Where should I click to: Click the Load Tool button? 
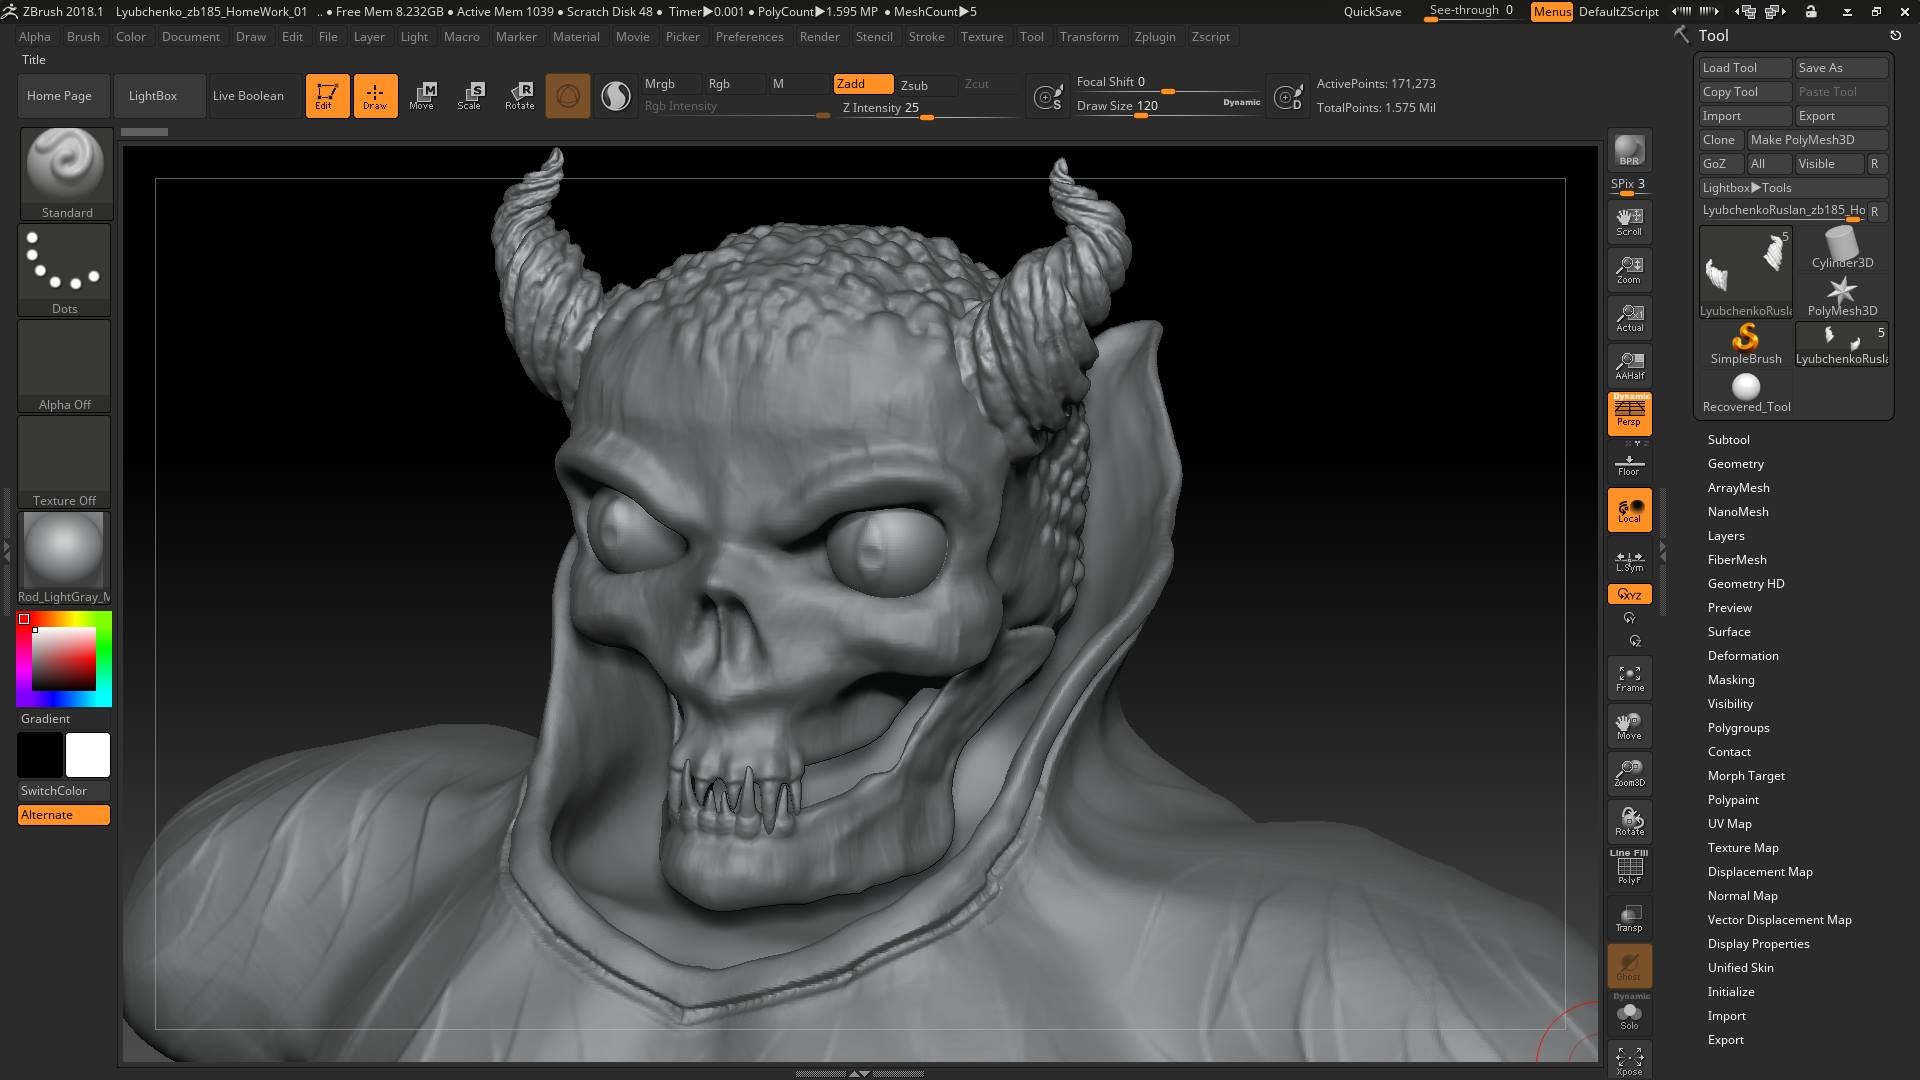pyautogui.click(x=1745, y=68)
